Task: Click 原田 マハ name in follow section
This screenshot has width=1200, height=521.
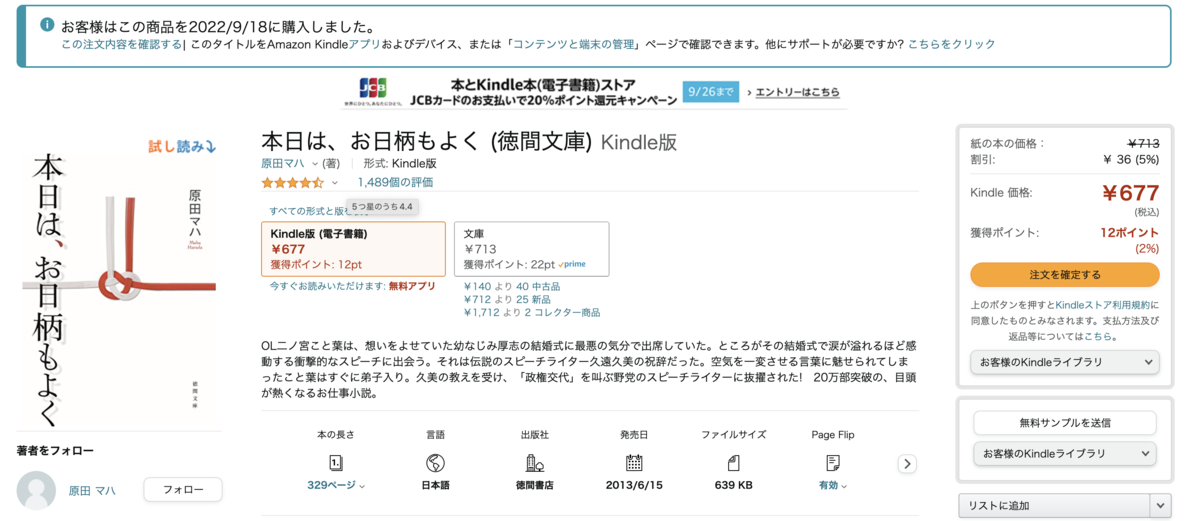Action: pyautogui.click(x=92, y=491)
